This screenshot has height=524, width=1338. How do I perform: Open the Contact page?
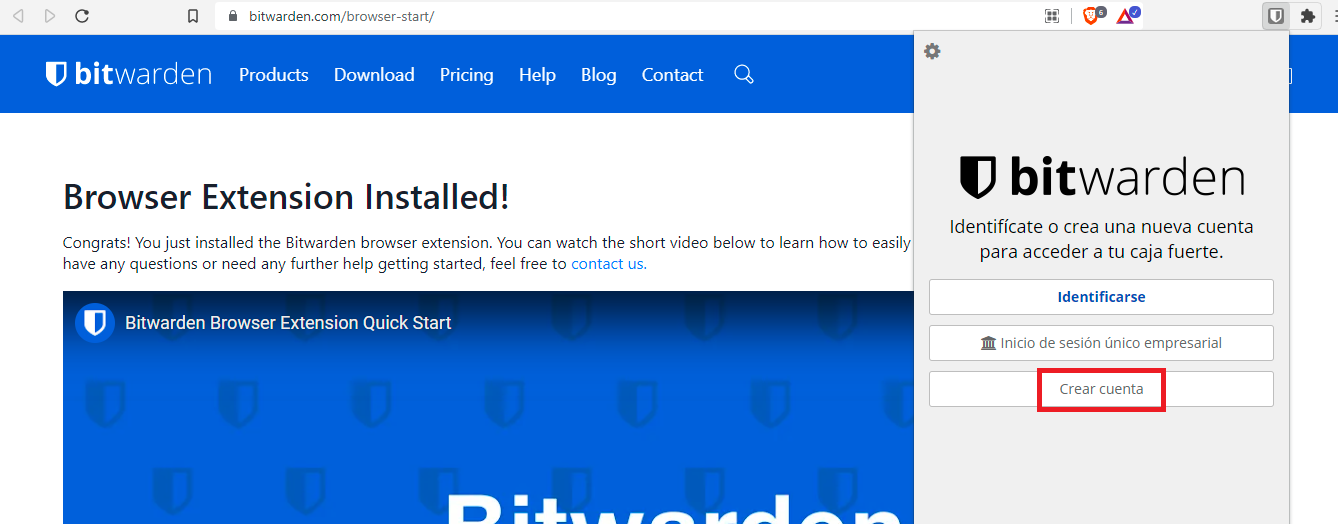point(673,75)
